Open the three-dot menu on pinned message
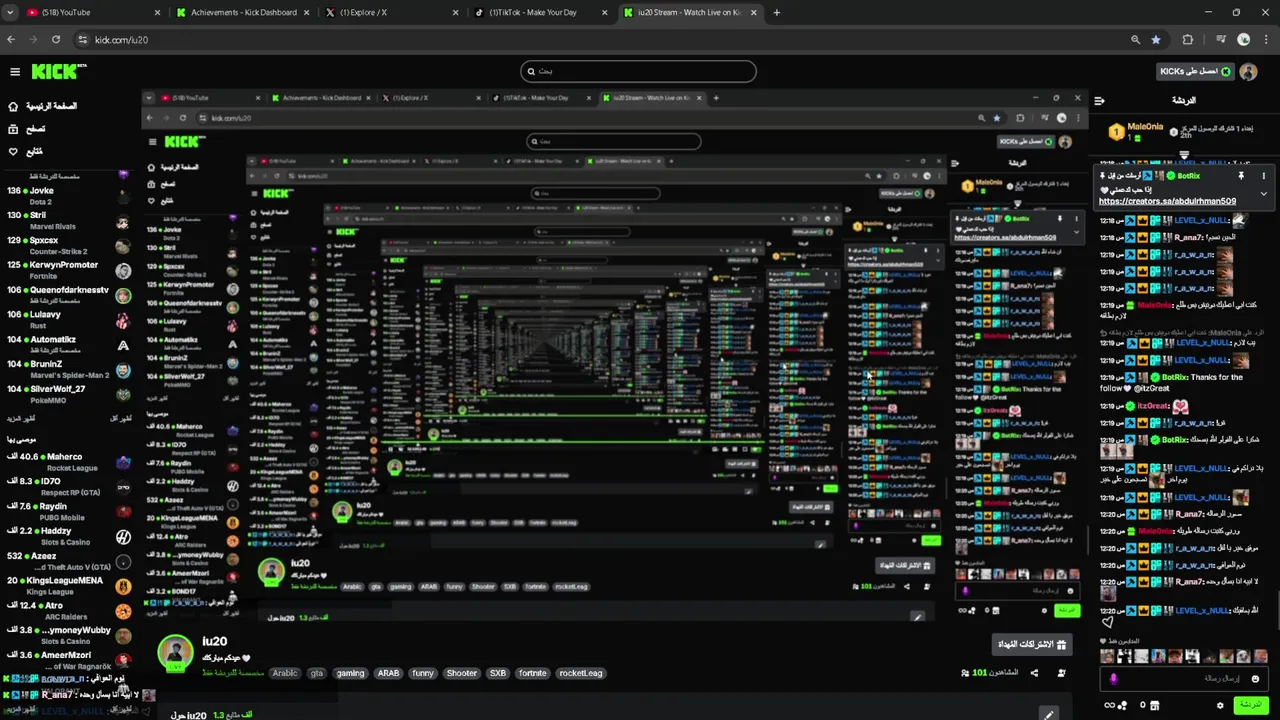The image size is (1280, 720). tap(1262, 176)
